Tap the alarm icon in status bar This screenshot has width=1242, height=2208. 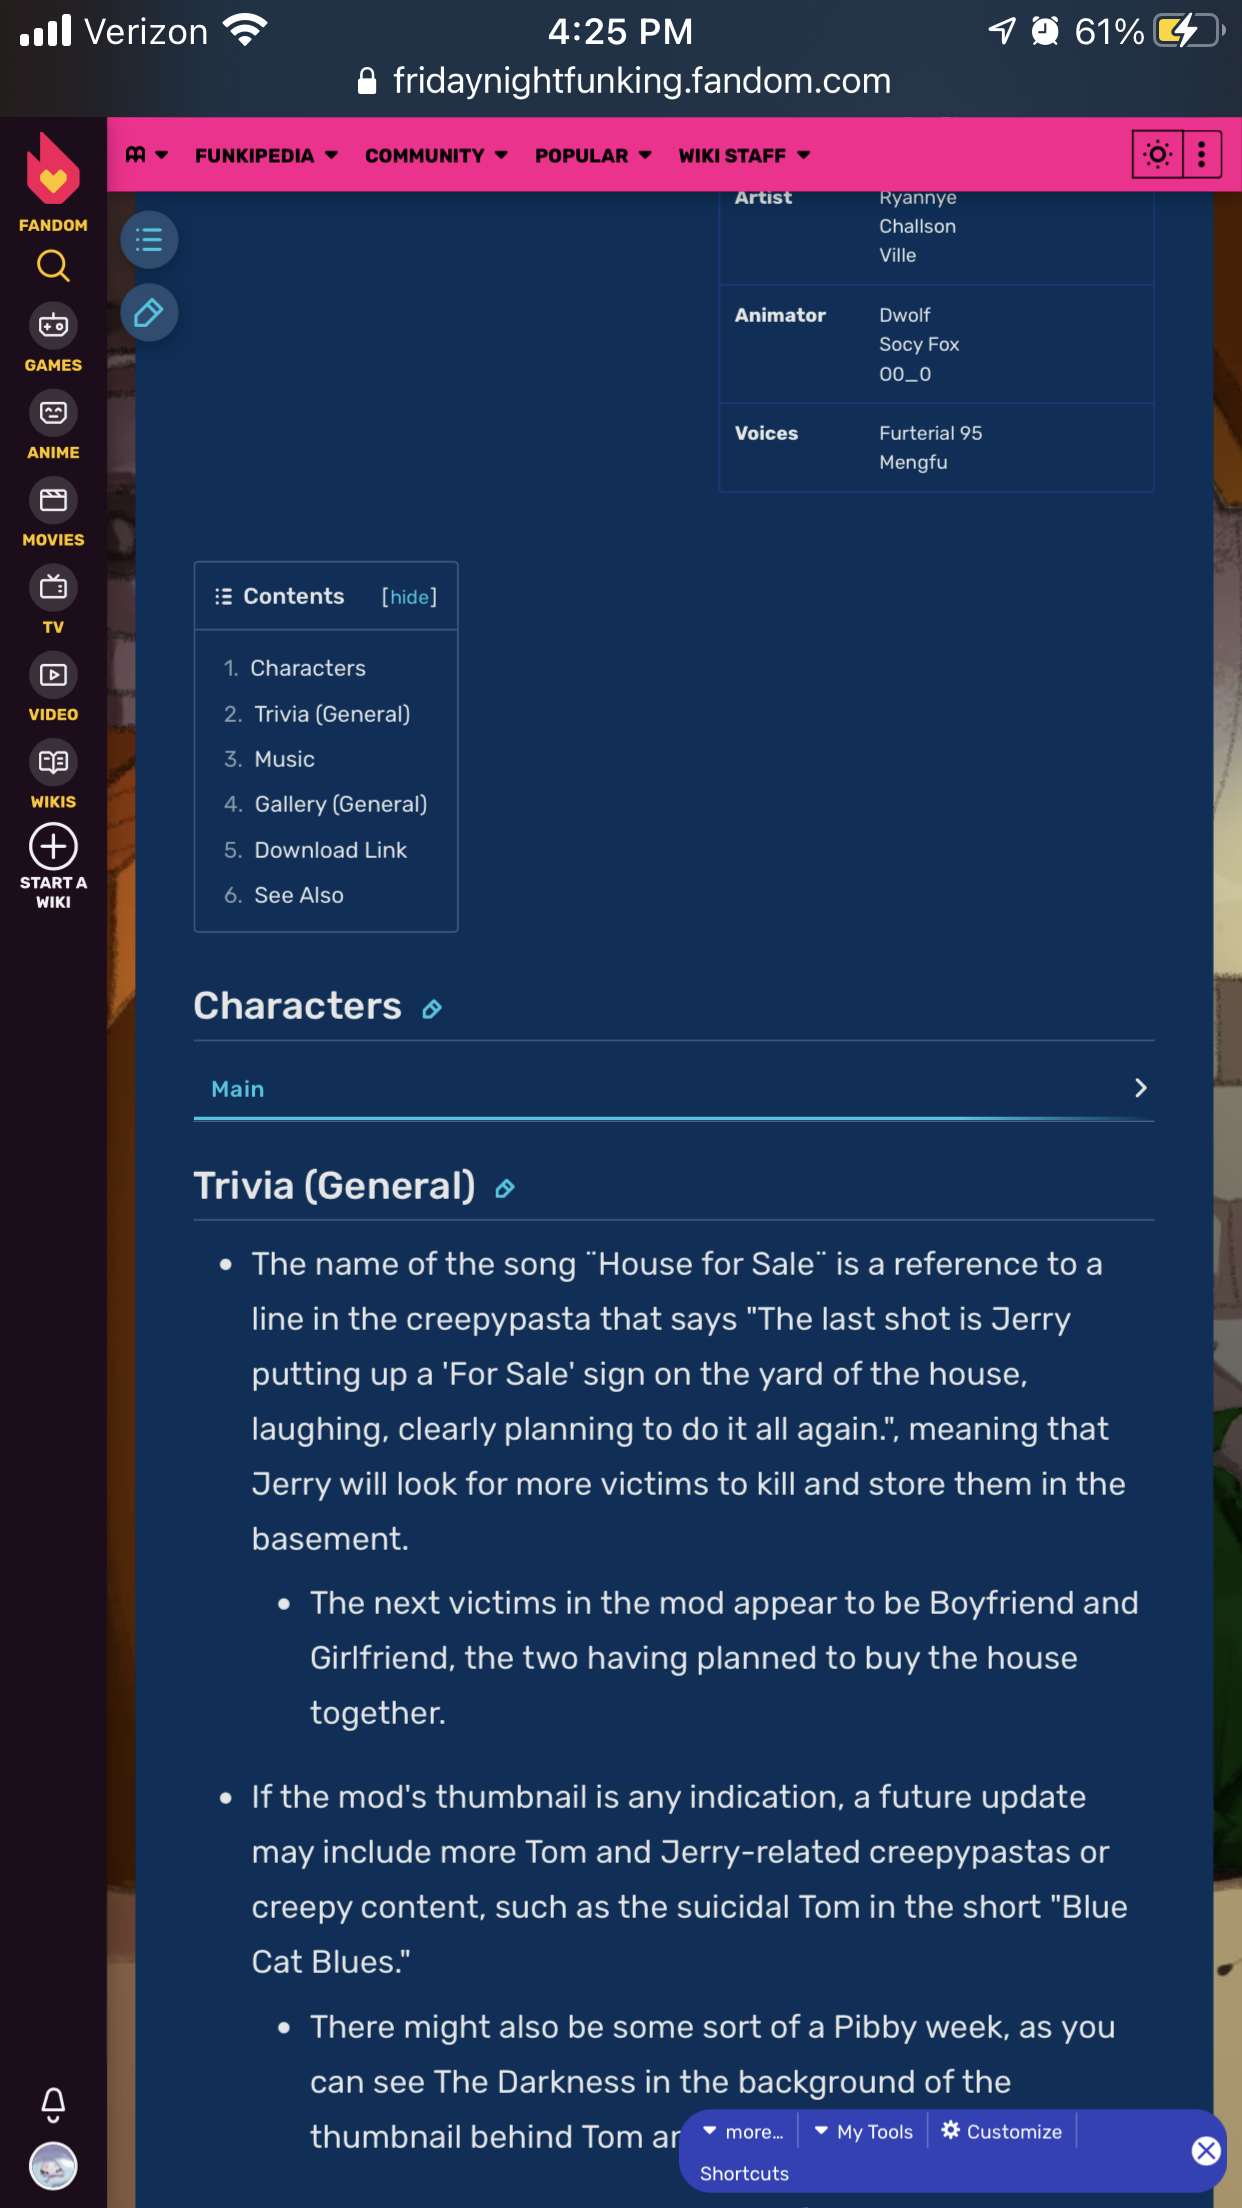(1045, 31)
